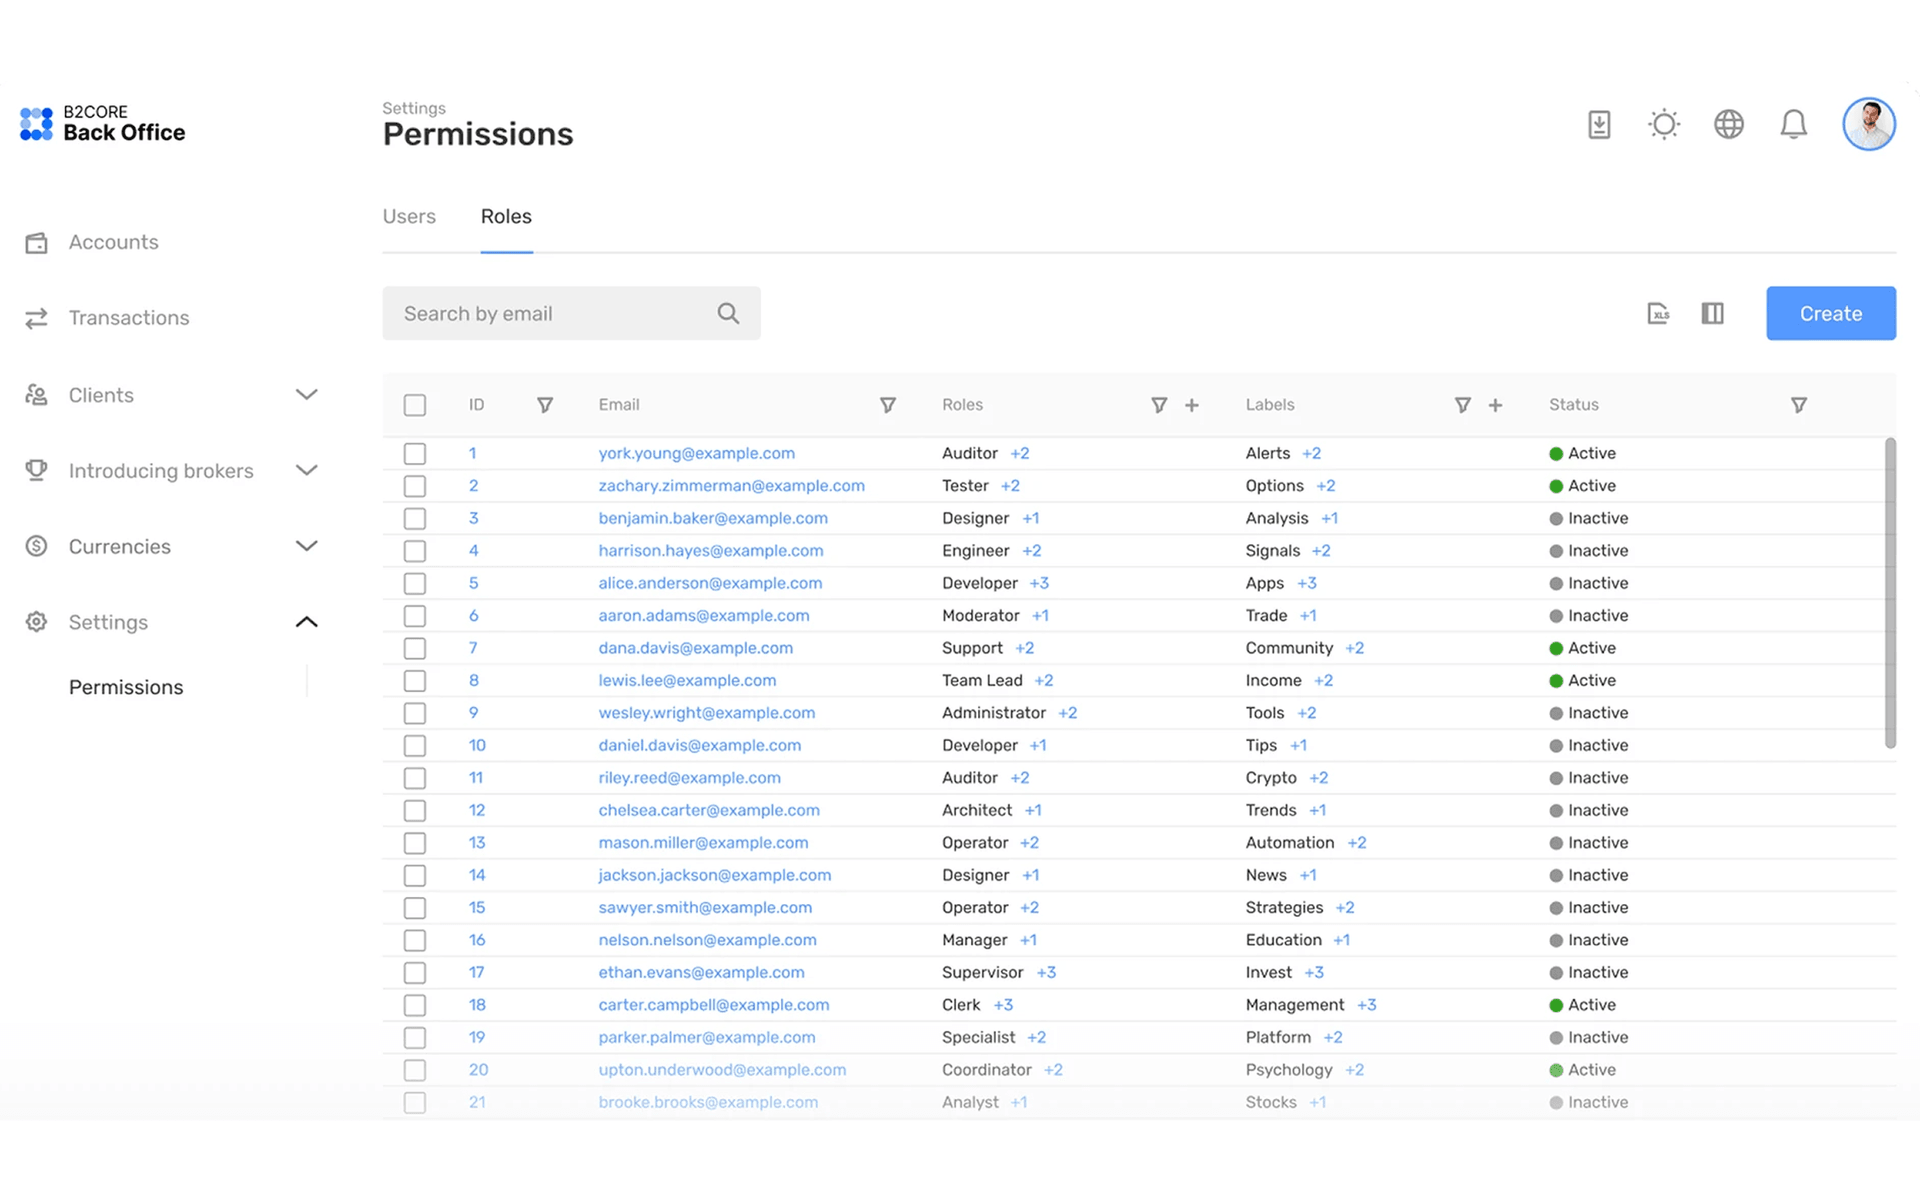Open Transactions in the sidebar
1920x1202 pixels.
[x=128, y=318]
